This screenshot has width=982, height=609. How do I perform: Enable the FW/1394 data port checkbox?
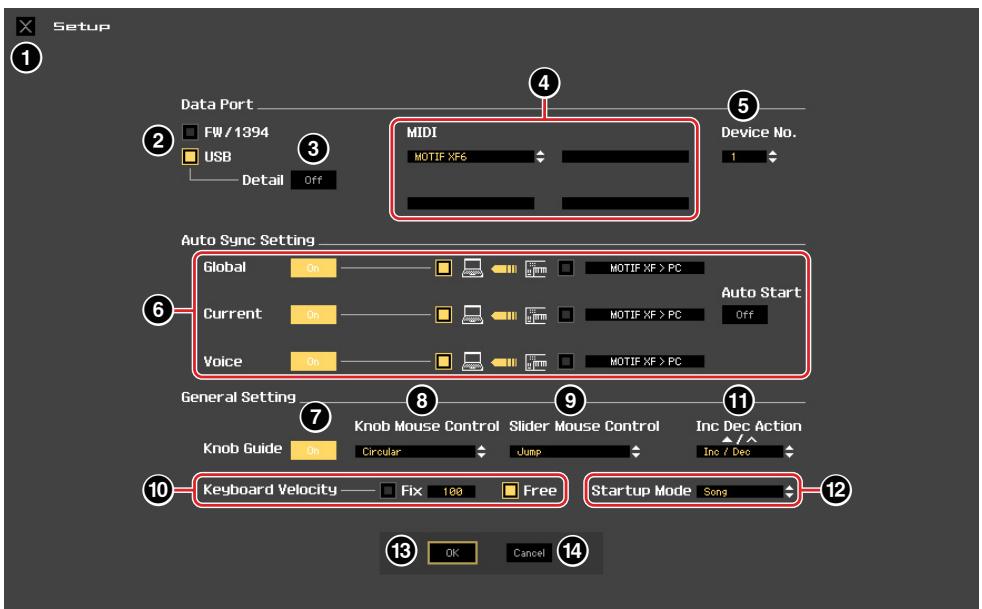(190, 132)
